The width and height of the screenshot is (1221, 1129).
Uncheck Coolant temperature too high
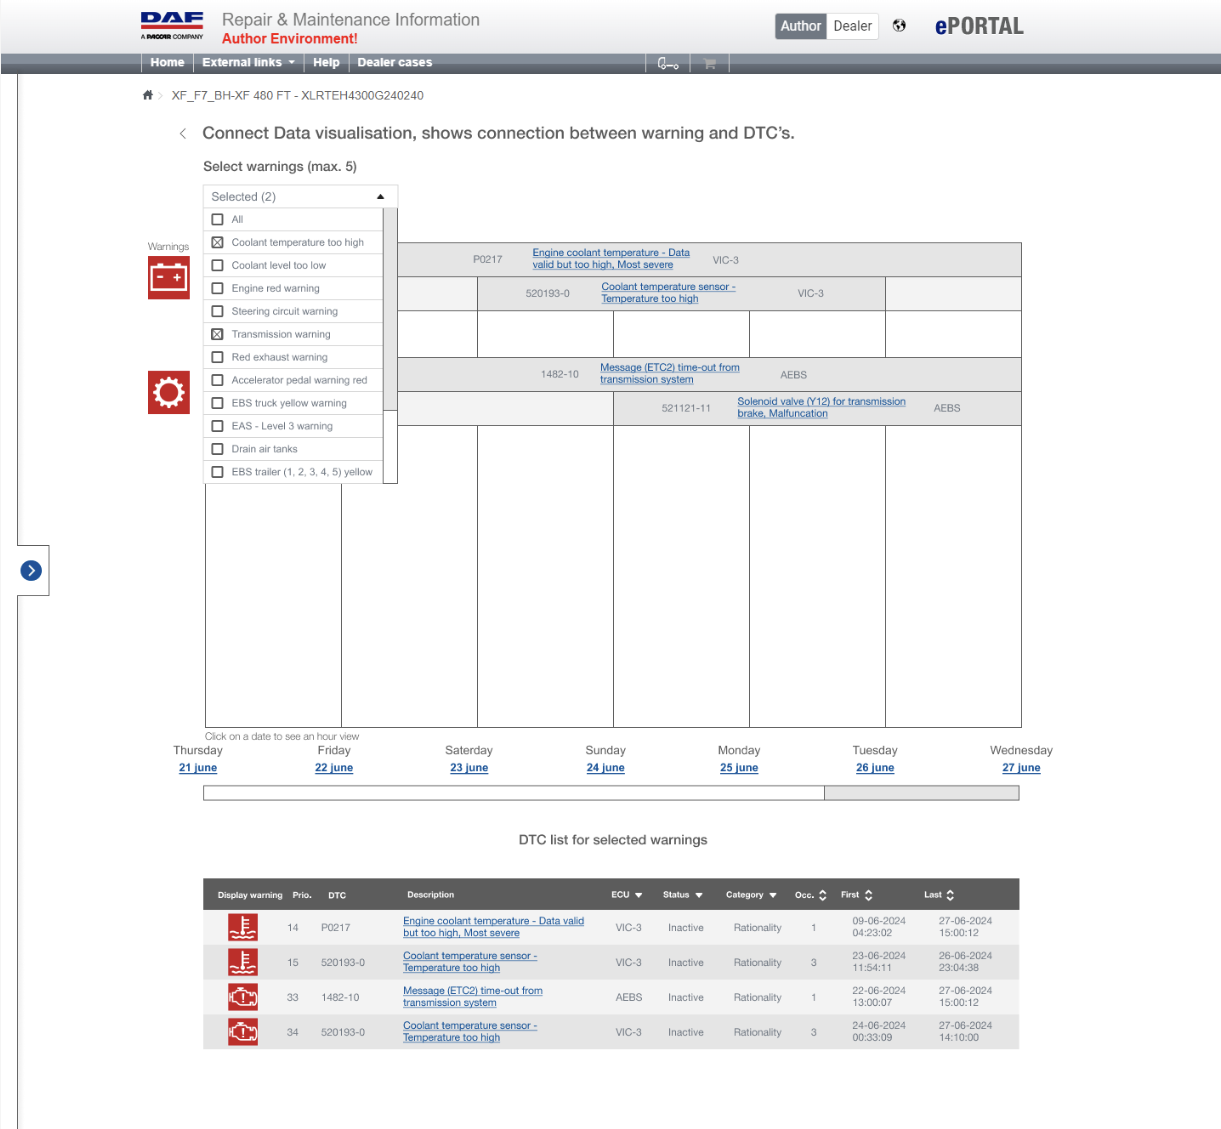point(217,243)
